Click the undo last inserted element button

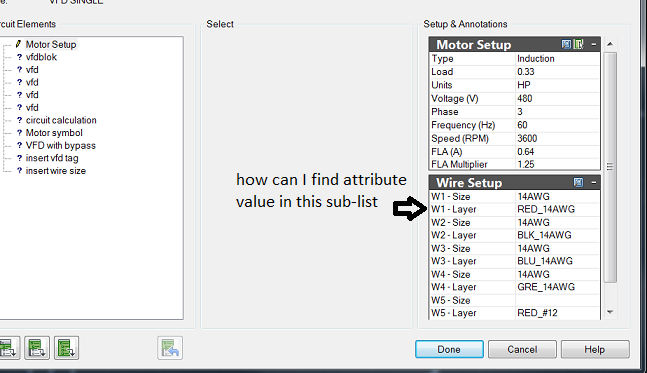click(x=170, y=348)
